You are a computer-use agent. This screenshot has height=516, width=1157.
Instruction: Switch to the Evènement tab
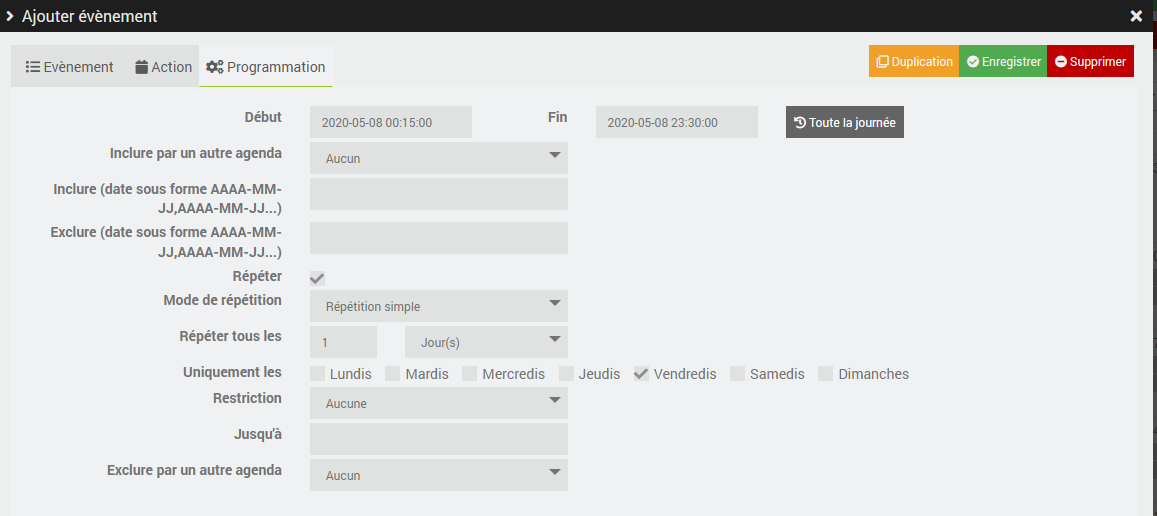pyautogui.click(x=69, y=67)
